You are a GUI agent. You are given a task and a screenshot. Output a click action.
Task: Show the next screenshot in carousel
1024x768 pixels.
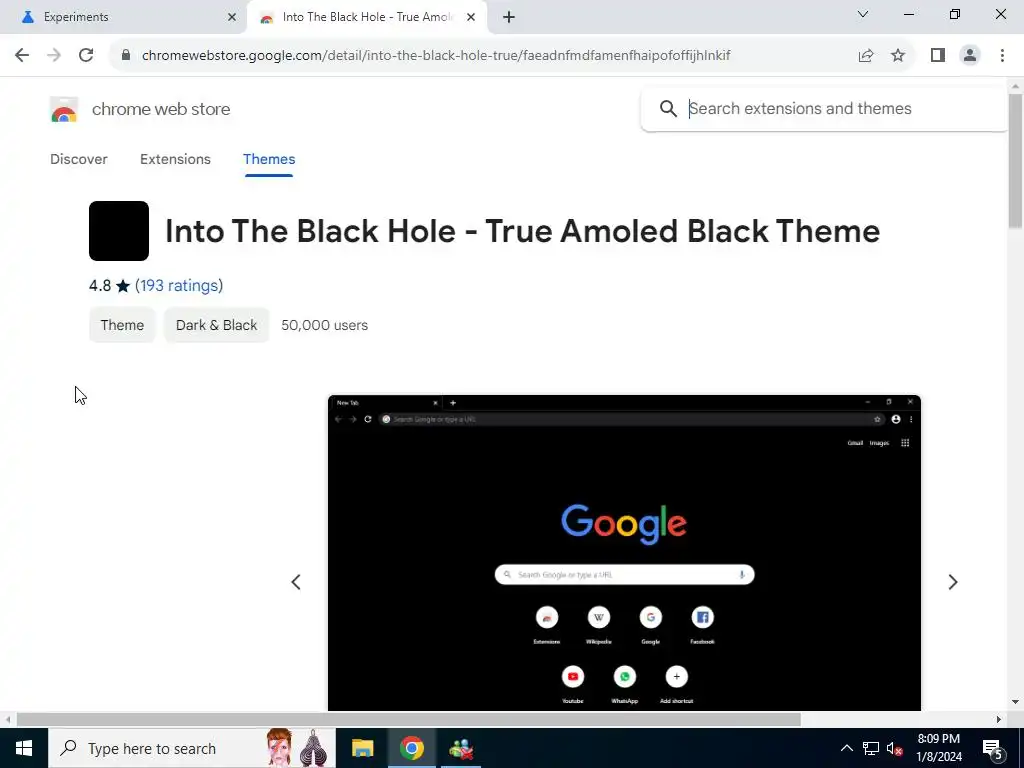tap(953, 582)
